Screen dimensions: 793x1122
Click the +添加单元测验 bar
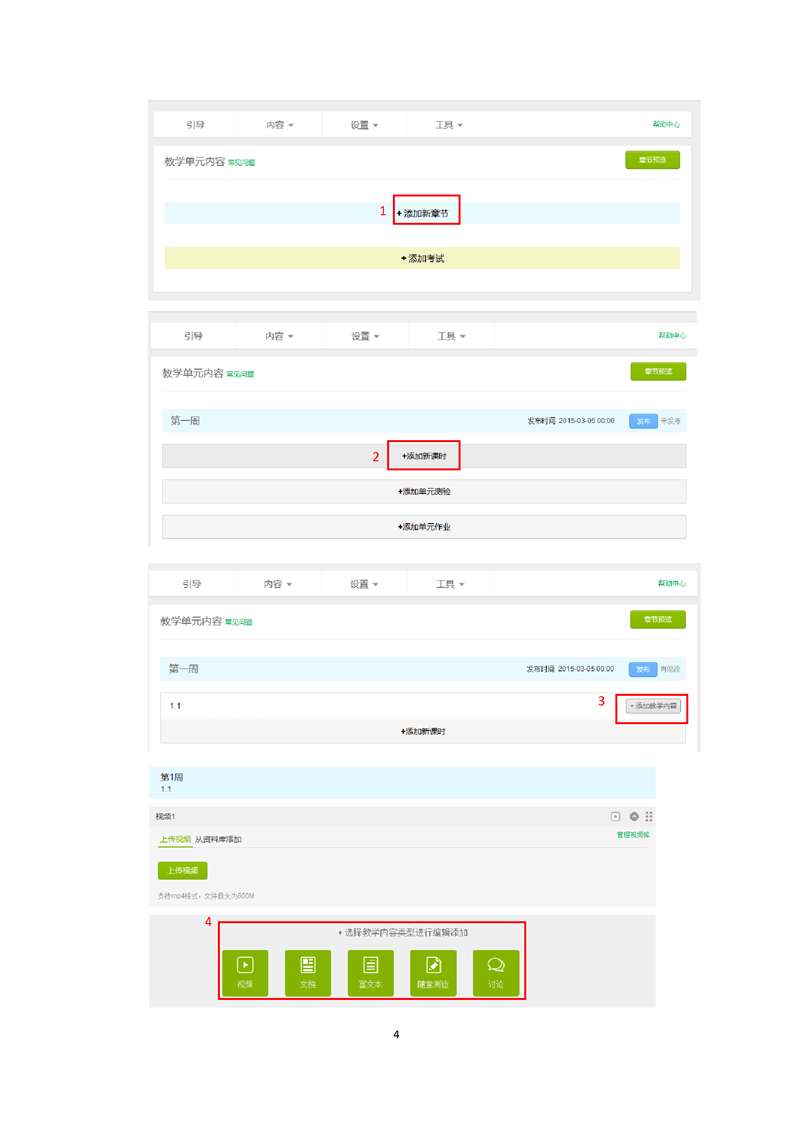click(424, 492)
